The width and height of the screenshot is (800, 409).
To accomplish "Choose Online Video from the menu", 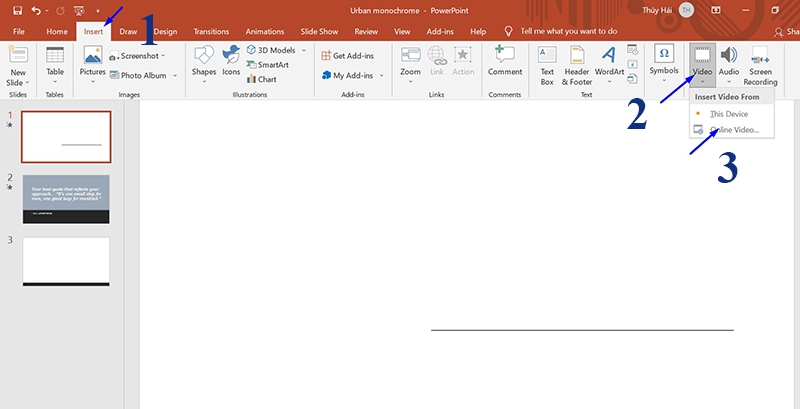I will tap(732, 130).
